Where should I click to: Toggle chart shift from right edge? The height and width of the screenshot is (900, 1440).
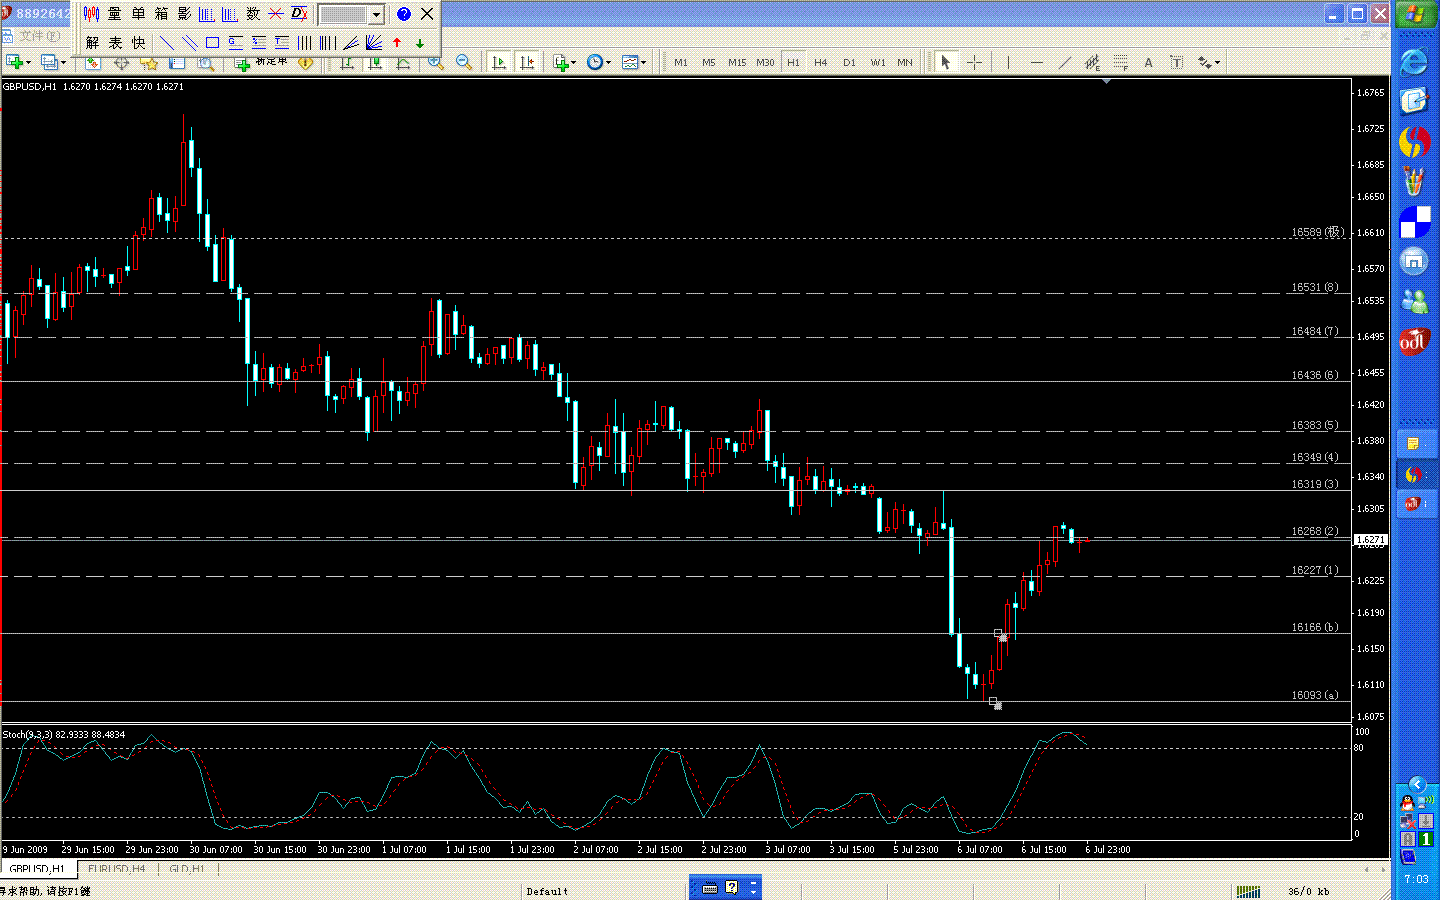(527, 62)
